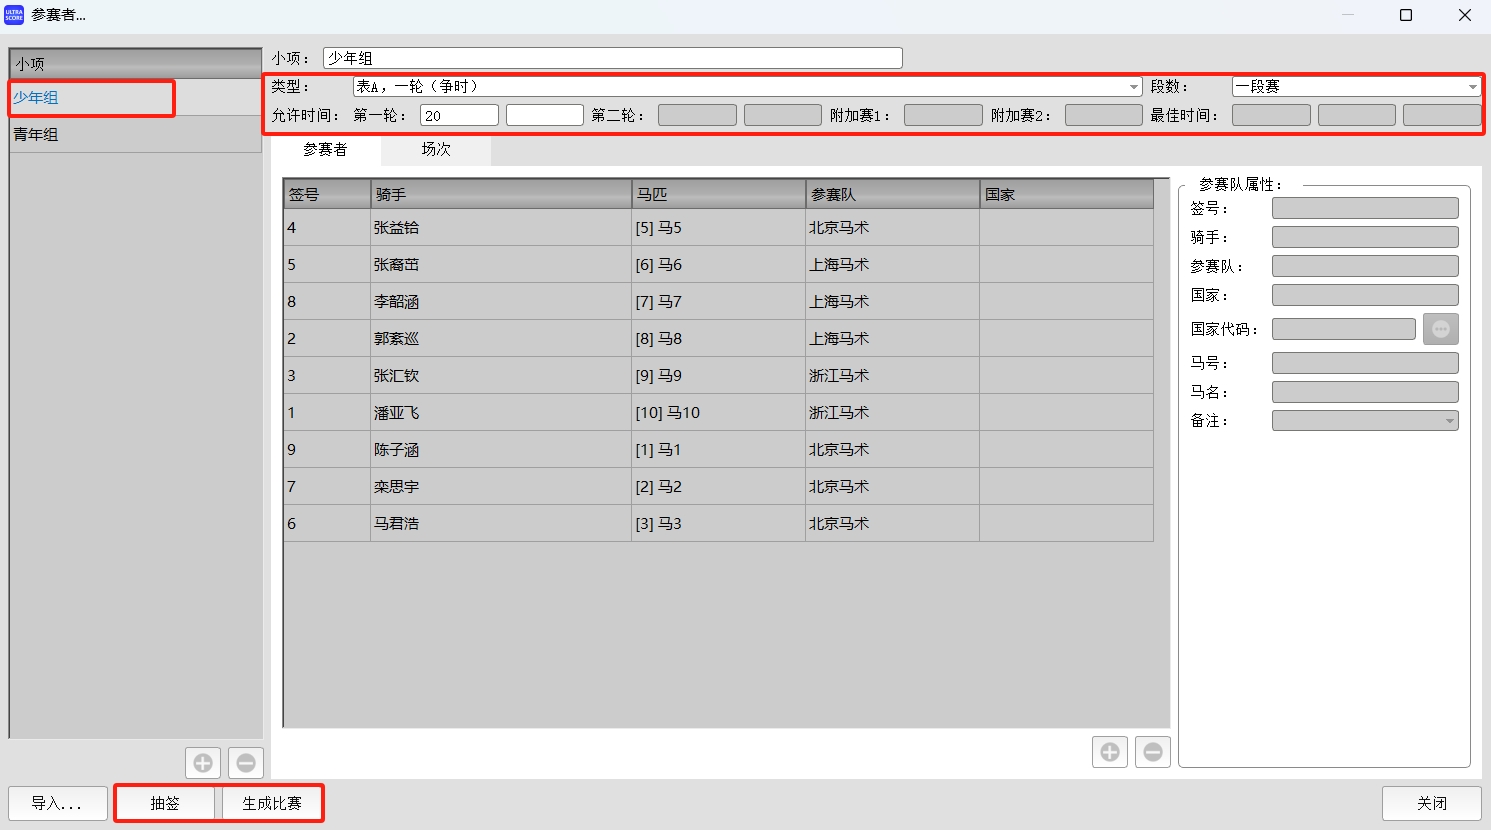This screenshot has width=1491, height=830.
Task: Click the 第一轮 time field containing 20
Action: 459,114
